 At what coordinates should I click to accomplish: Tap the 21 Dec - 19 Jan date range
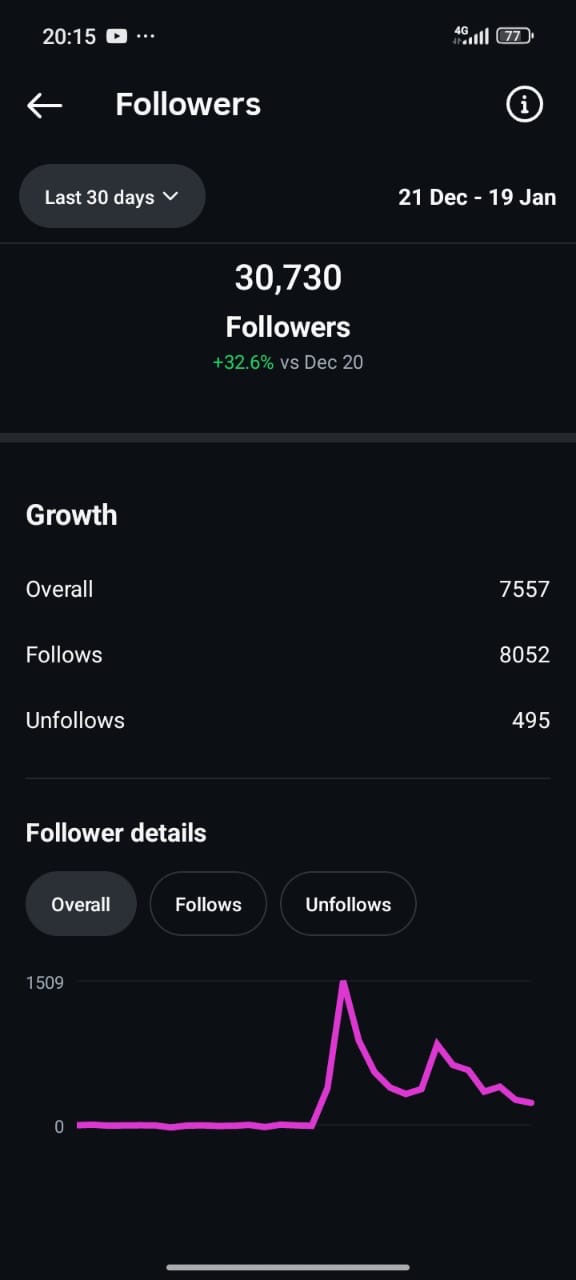477,197
